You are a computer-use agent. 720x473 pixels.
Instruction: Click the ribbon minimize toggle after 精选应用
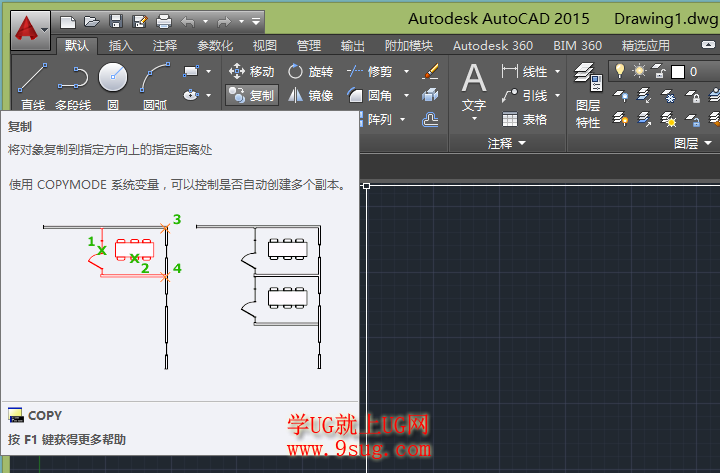click(x=708, y=45)
